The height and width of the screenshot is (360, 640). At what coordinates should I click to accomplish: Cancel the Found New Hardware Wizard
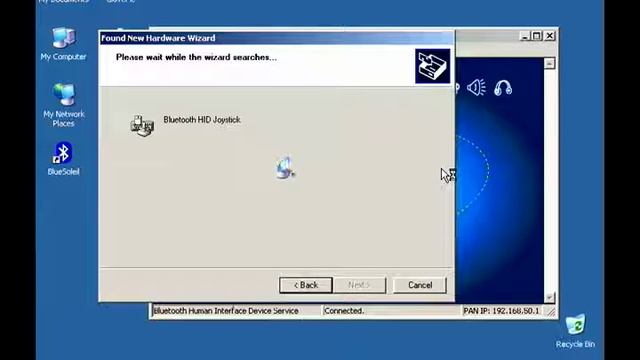(x=420, y=285)
